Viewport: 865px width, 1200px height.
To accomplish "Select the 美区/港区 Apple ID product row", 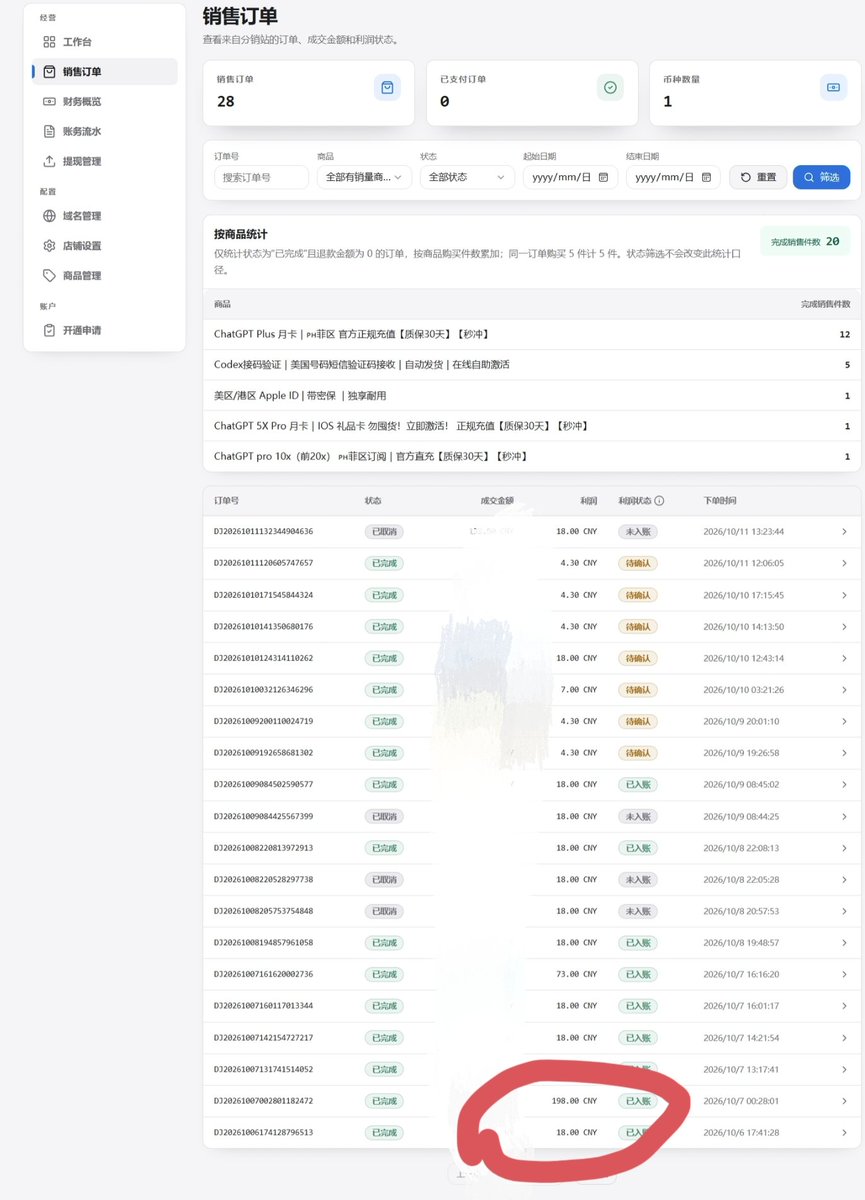I will point(532,396).
